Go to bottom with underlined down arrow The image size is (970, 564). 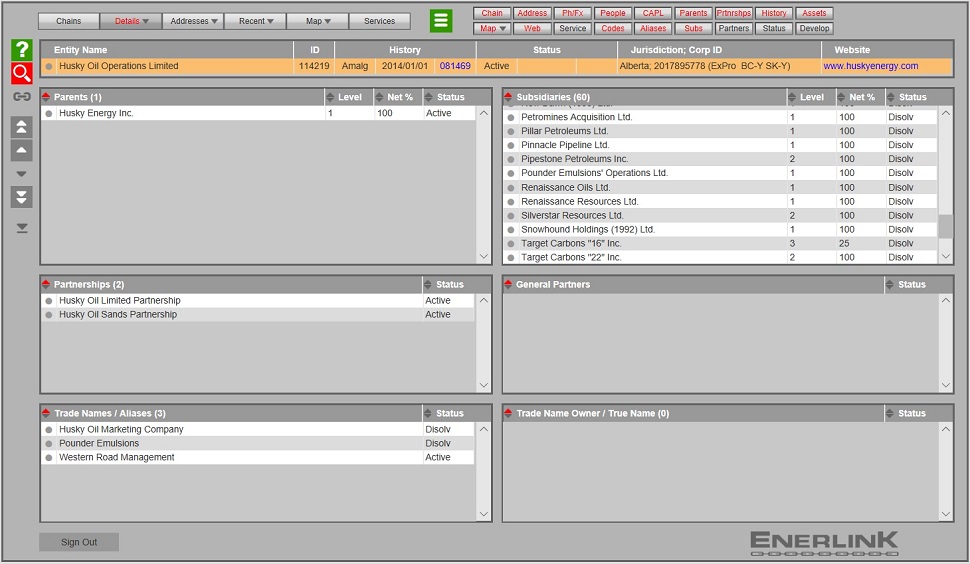tap(22, 228)
